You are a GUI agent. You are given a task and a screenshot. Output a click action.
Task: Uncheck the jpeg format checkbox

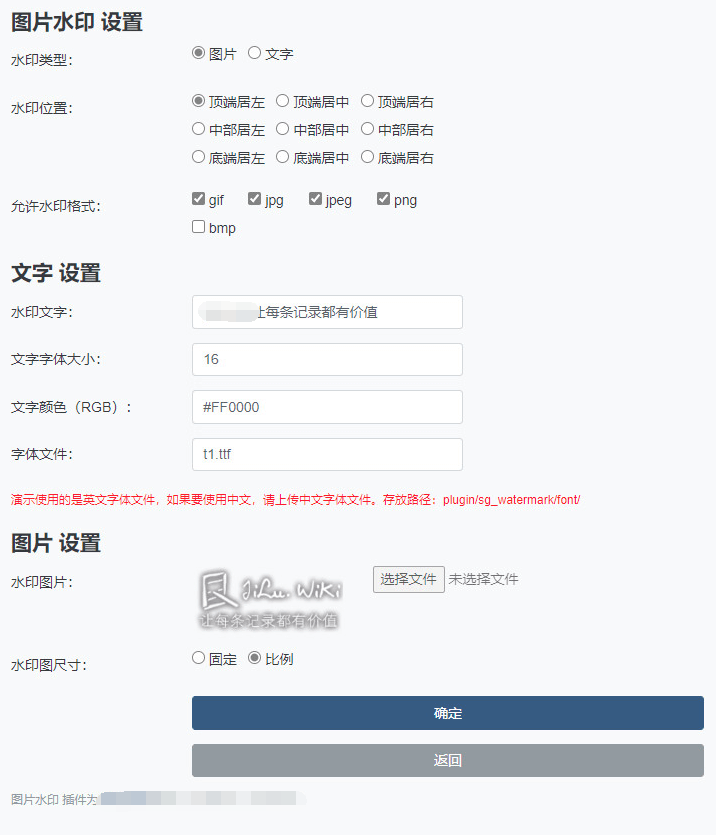(315, 199)
